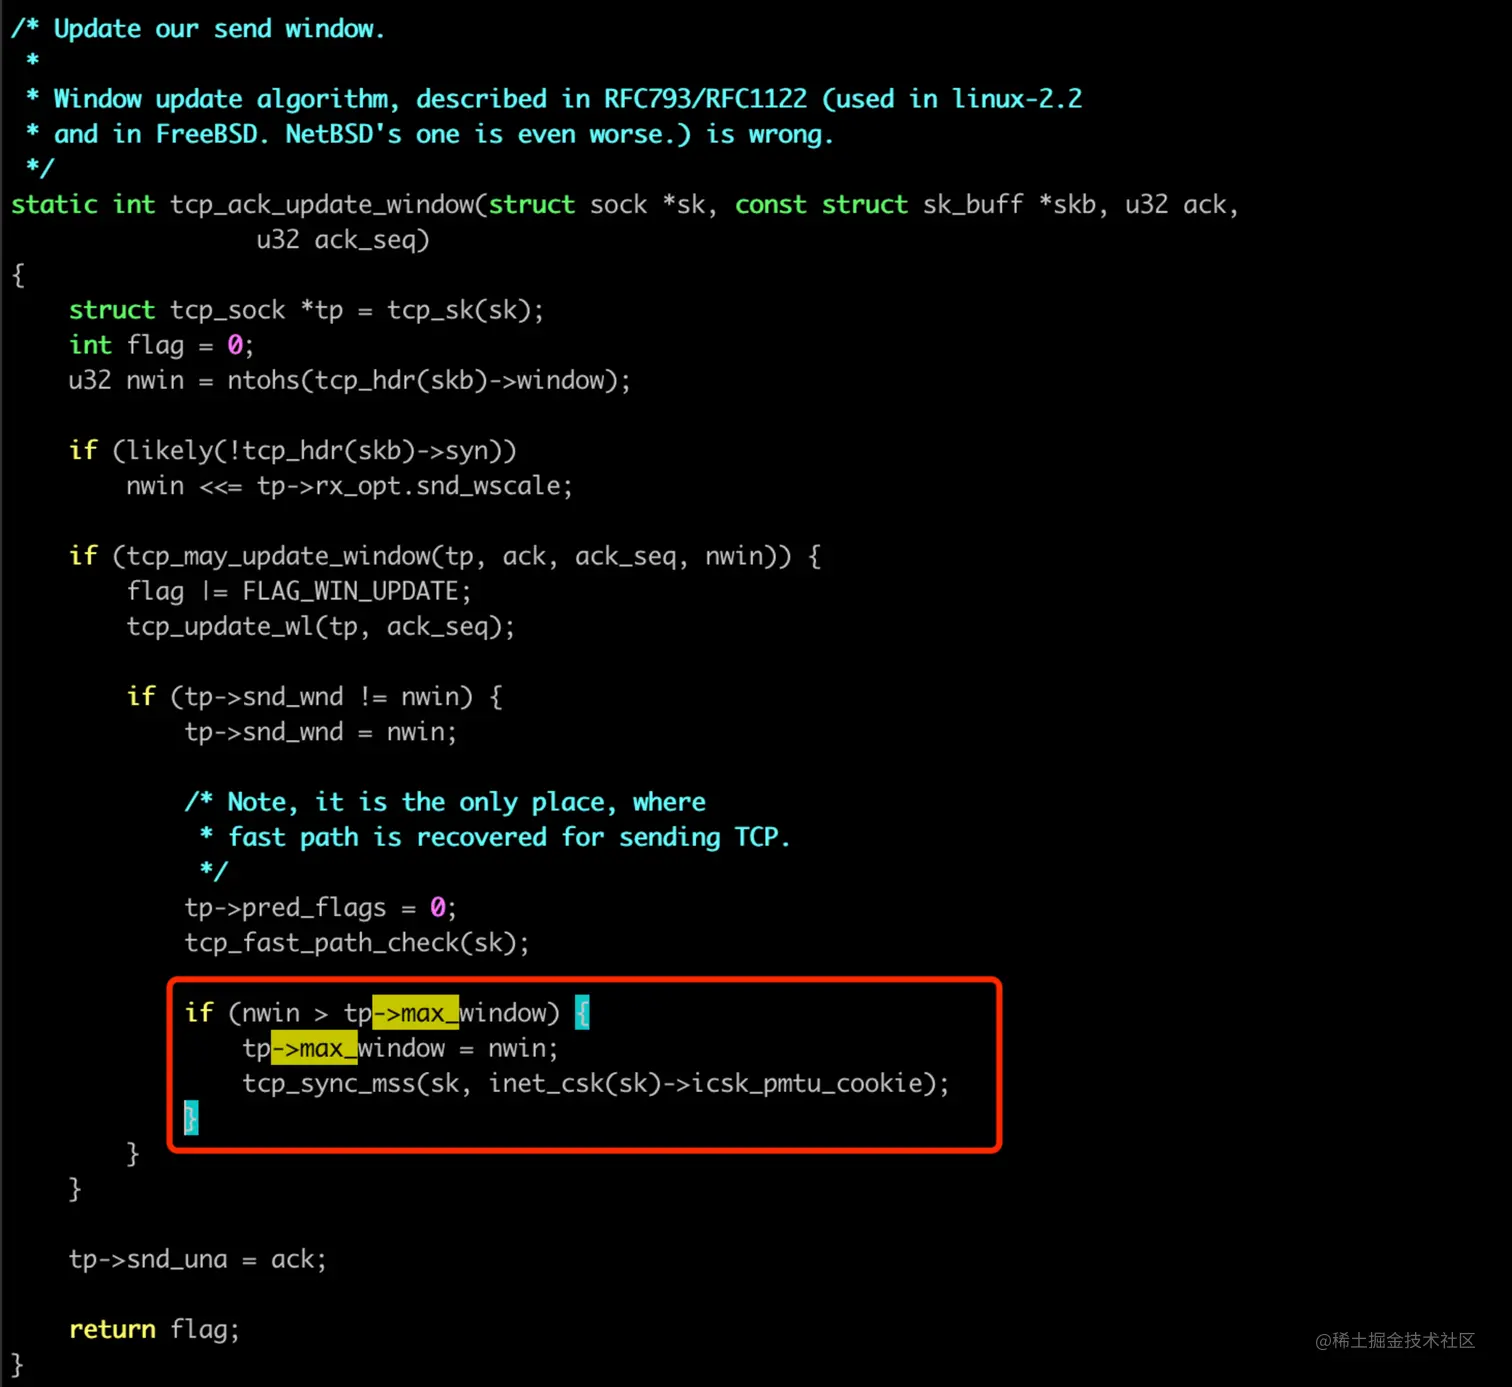Click 'return flag;' line
Screen dimensions: 1512x1387
tap(154, 1329)
